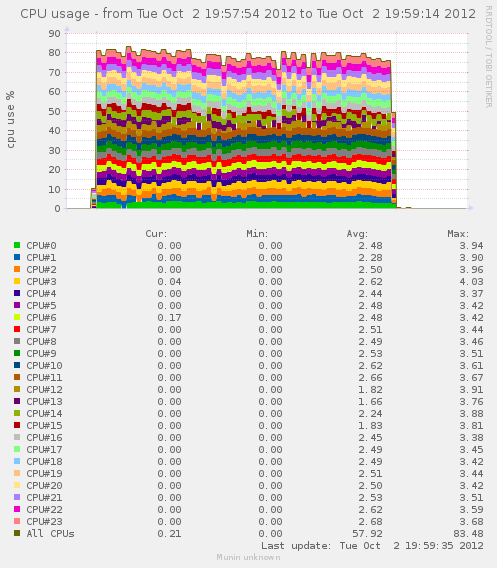Click the Max column header
The width and height of the screenshot is (497, 568).
coord(458,234)
